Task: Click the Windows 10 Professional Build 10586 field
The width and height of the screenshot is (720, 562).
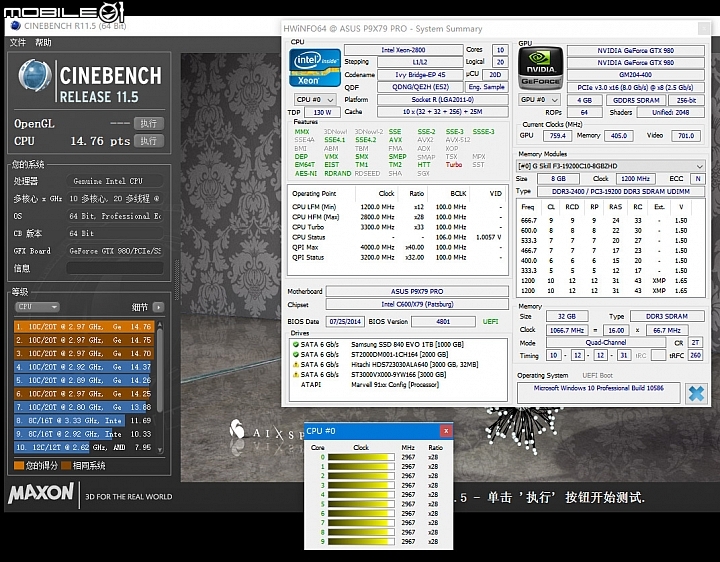Action: [x=598, y=393]
